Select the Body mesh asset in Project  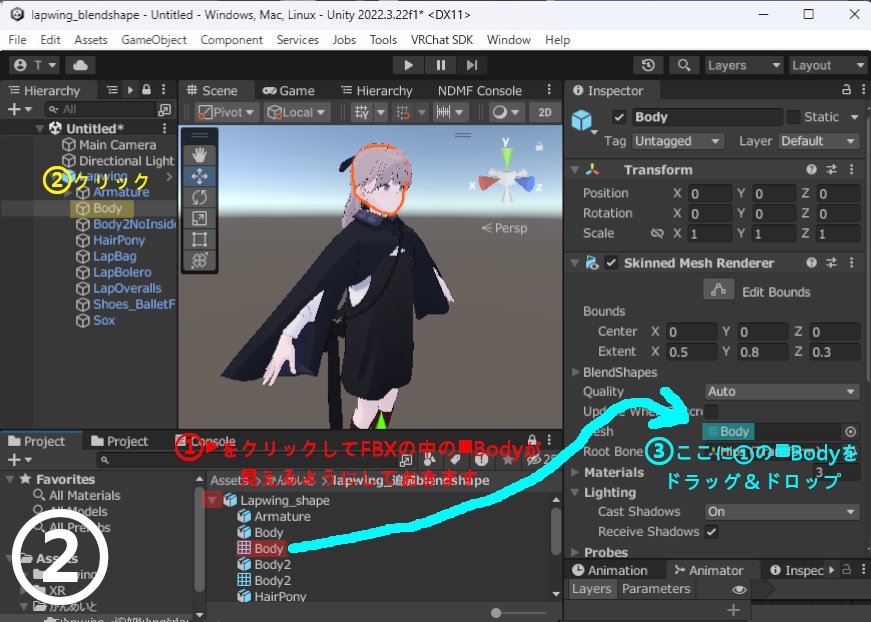tap(261, 549)
